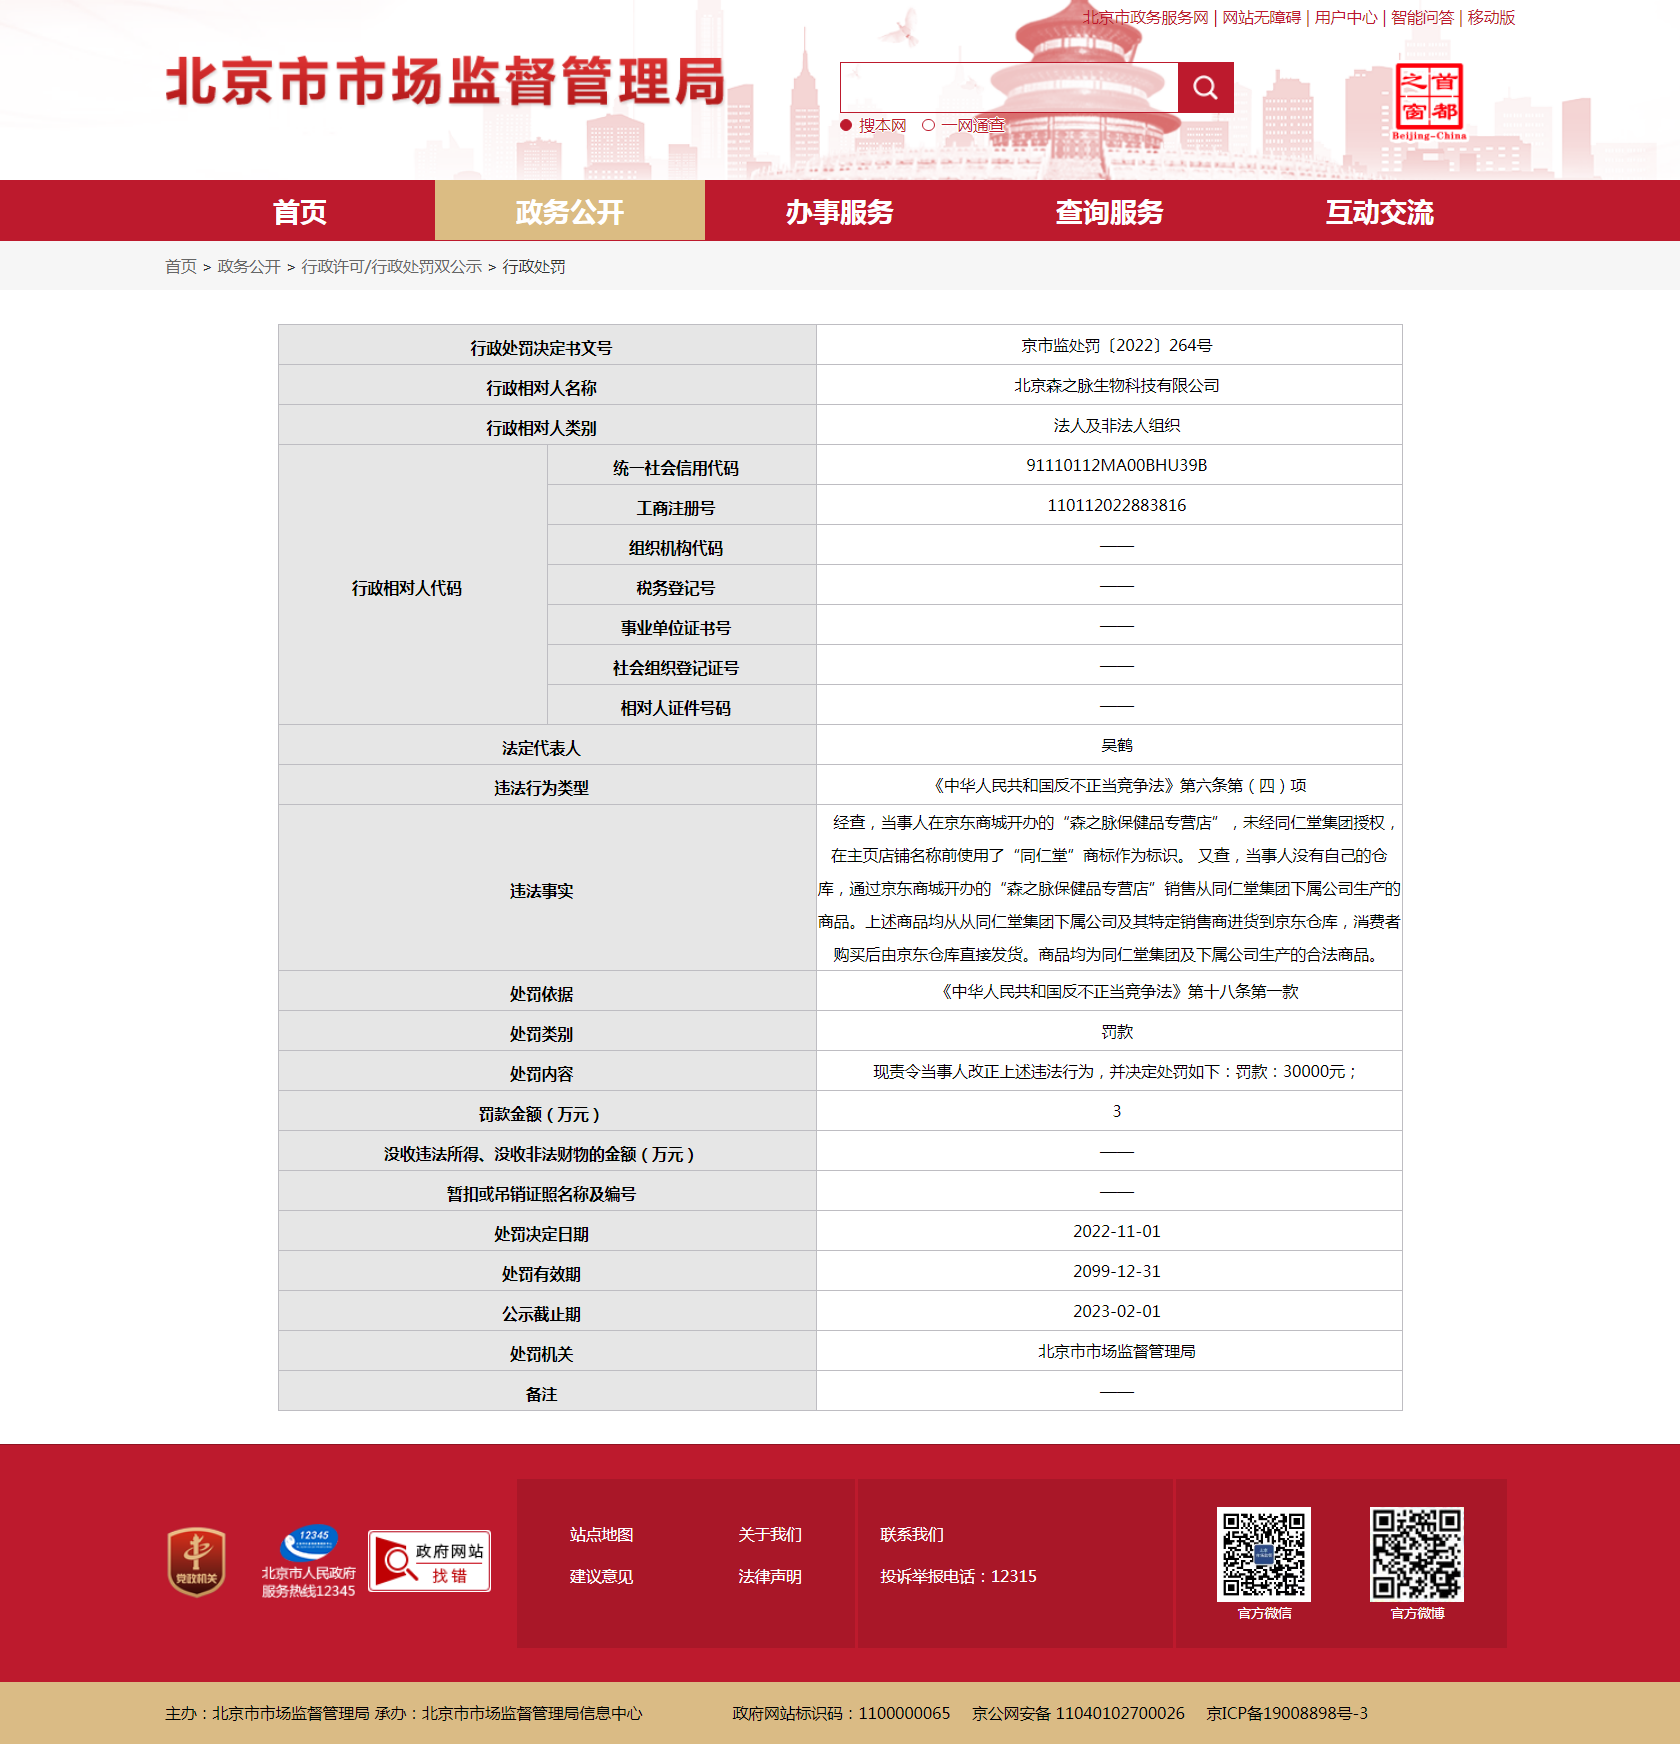Open the 建议意见 footer link
Viewport: 1680px width, 1744px height.
click(601, 1576)
